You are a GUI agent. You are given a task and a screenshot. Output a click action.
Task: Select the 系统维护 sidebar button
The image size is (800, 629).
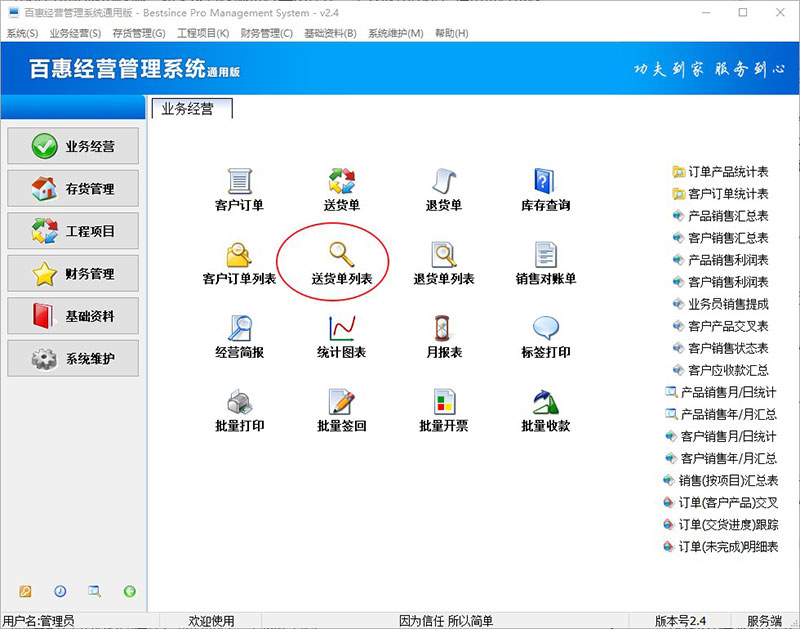(x=73, y=359)
